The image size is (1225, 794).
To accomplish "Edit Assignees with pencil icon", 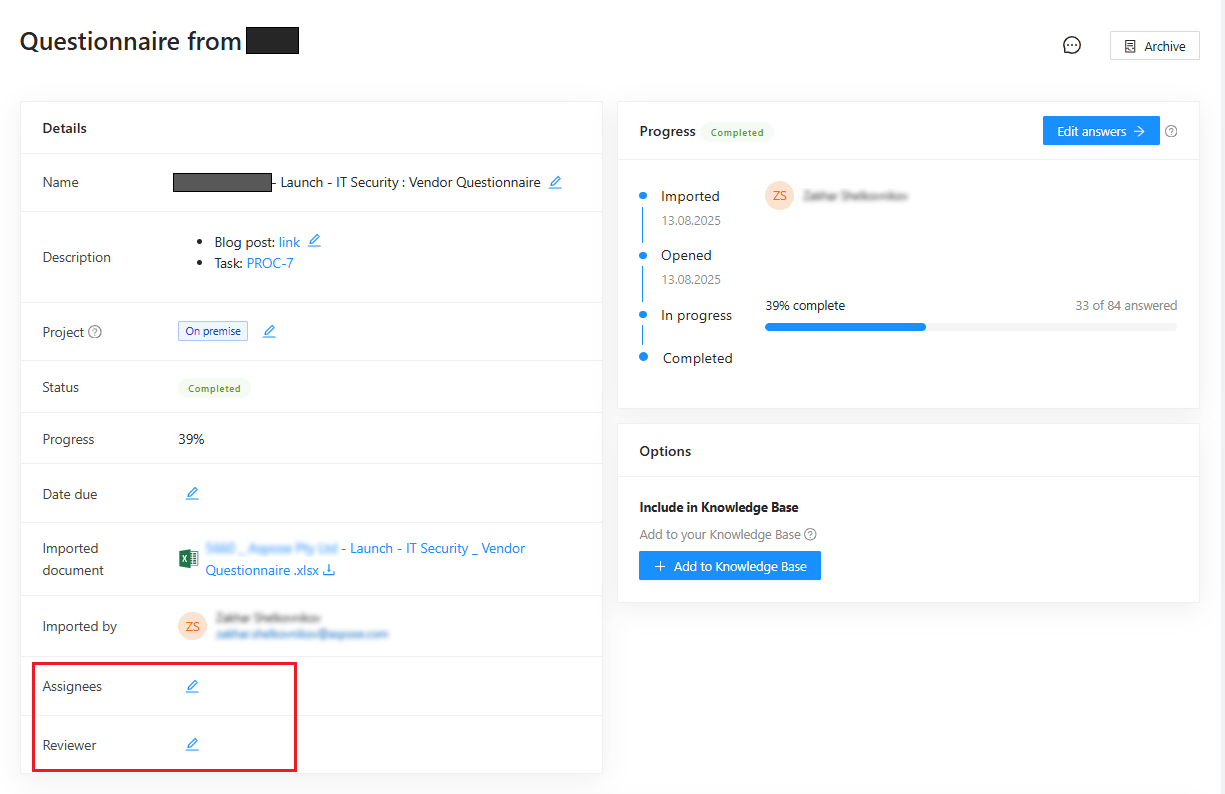I will pos(192,686).
